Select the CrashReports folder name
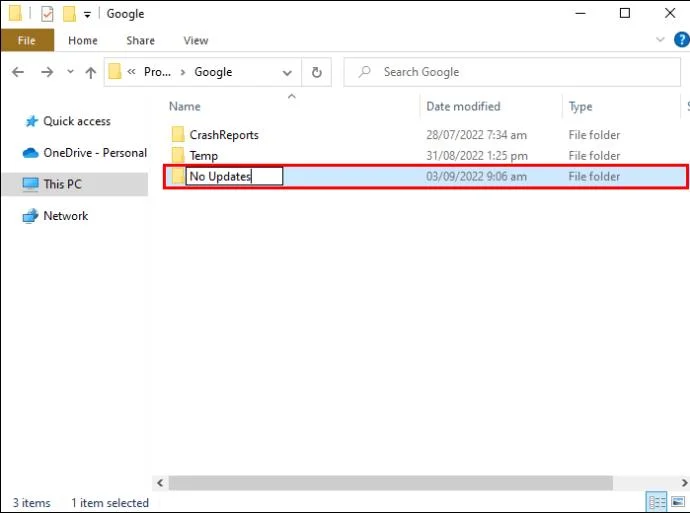The height and width of the screenshot is (513, 690). coord(224,135)
